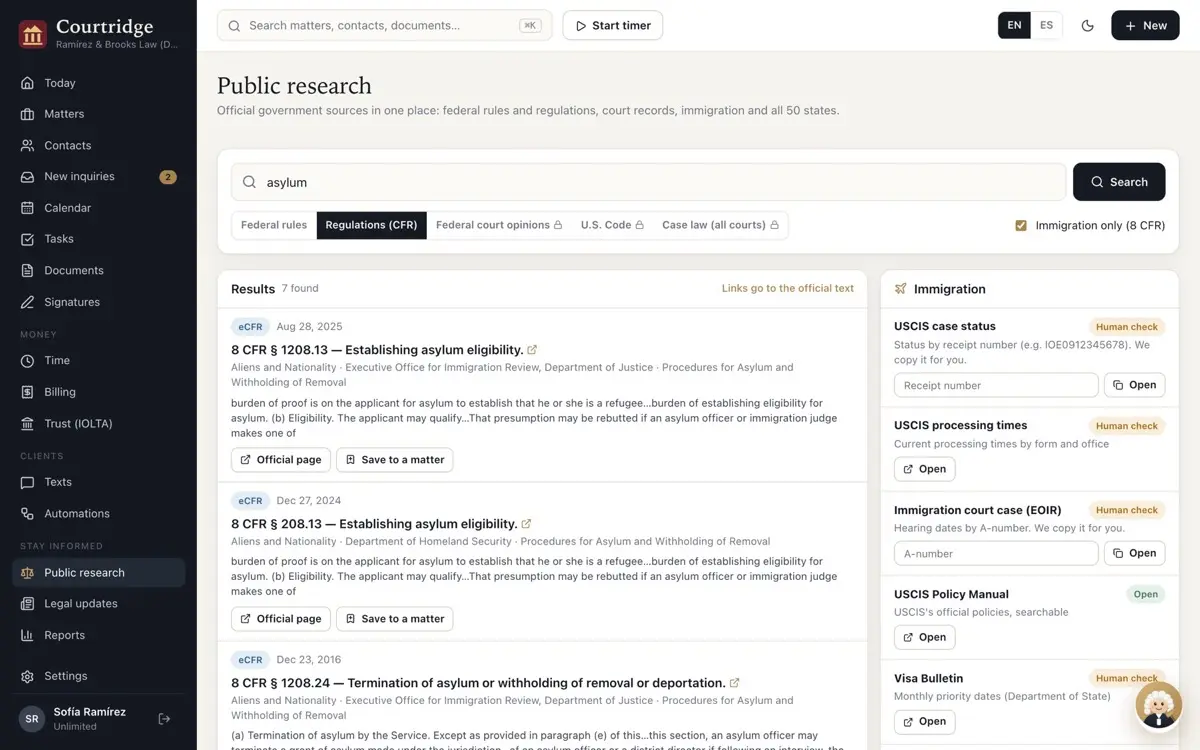Viewport: 1200px width, 750px height.
Task: Open New inquiries
Action: coord(98,177)
